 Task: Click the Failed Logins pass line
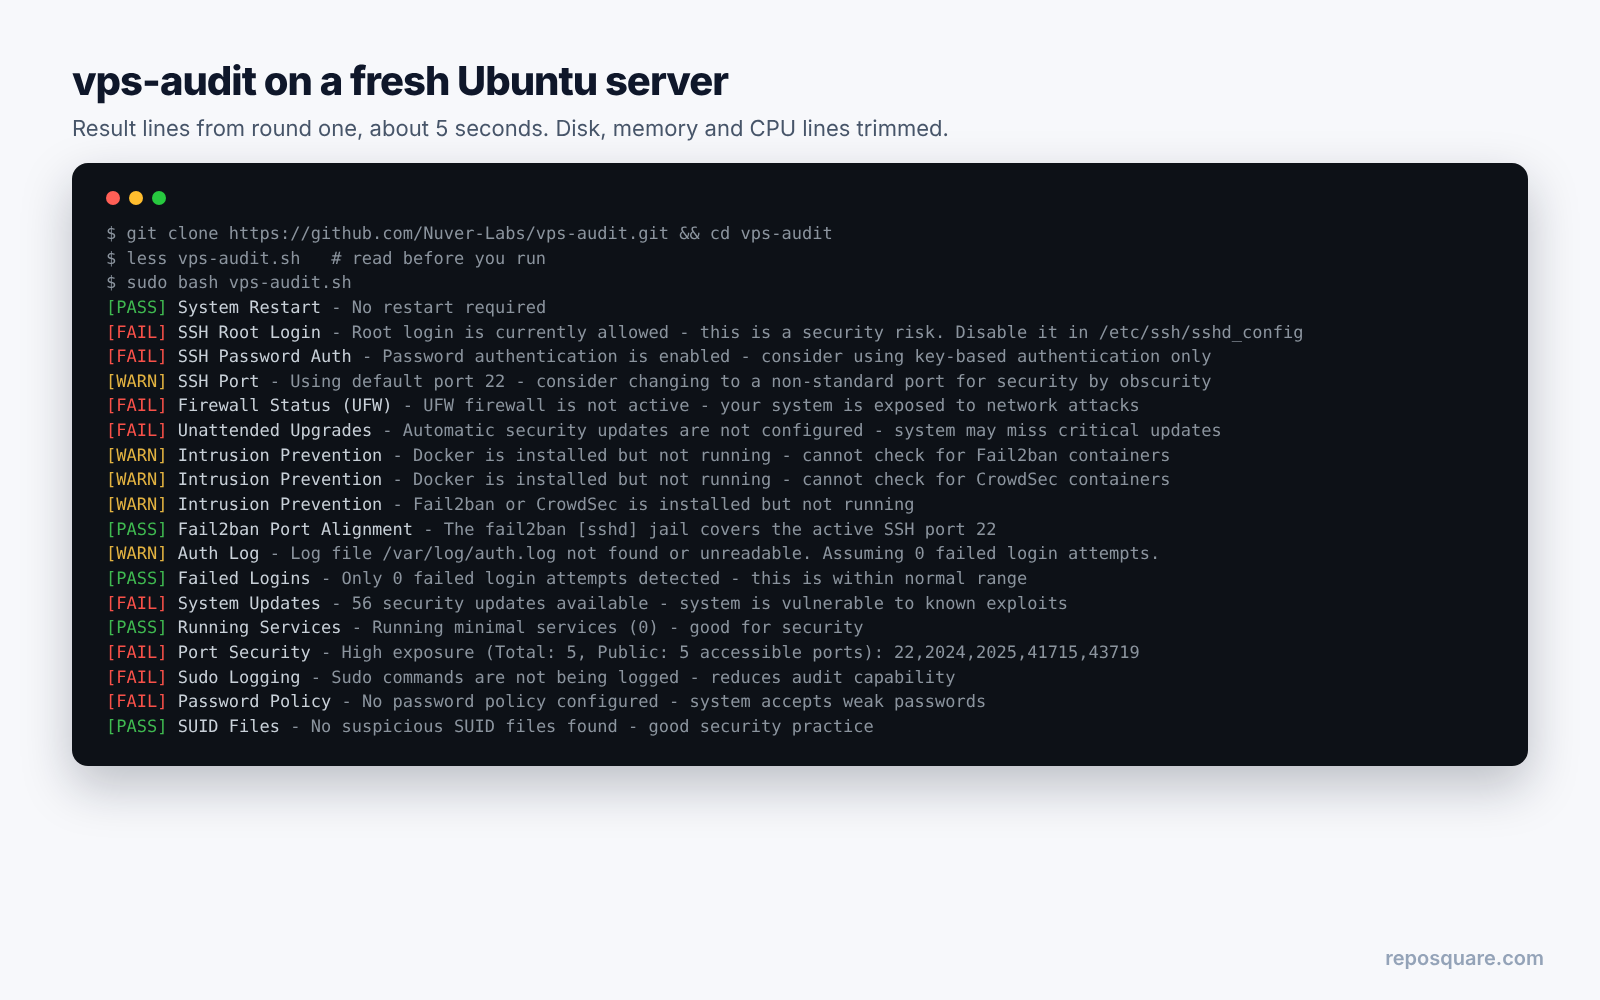[567, 578]
